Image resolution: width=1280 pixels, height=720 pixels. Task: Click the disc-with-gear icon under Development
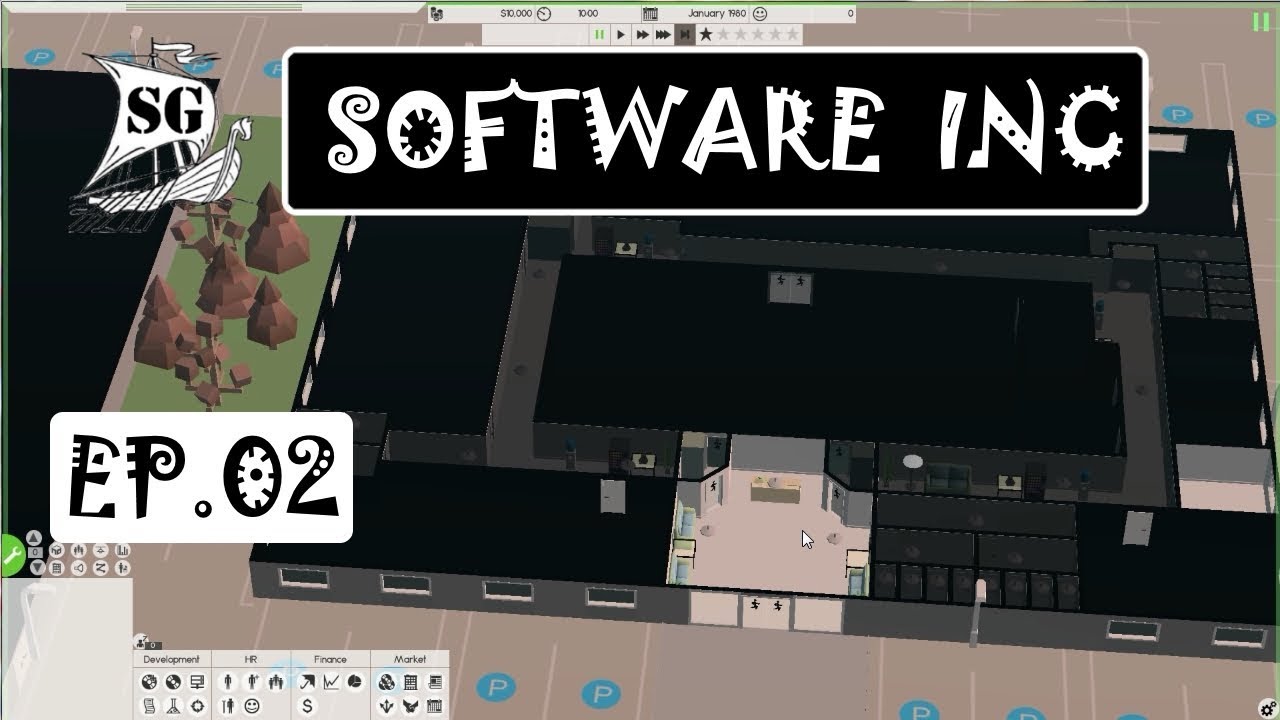tap(149, 681)
